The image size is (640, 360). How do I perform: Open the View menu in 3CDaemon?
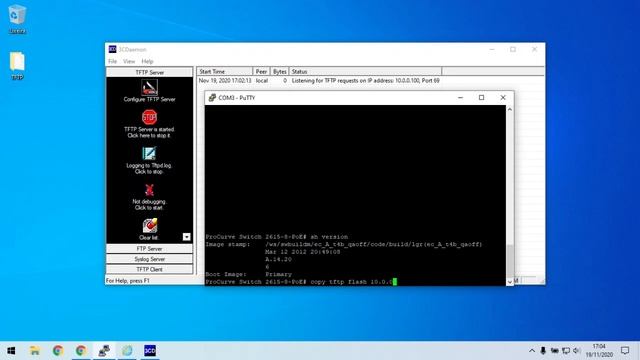pos(129,61)
